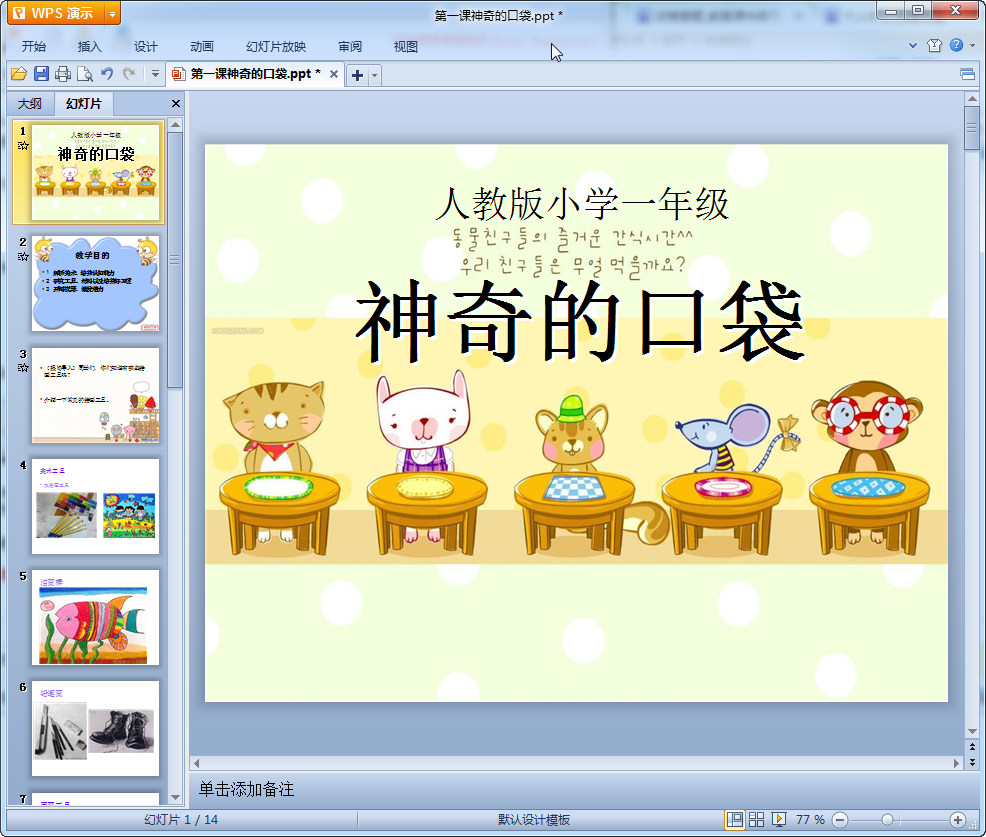The width and height of the screenshot is (986, 837).
Task: Switch to the 幻灯片 panel tab
Action: [84, 104]
